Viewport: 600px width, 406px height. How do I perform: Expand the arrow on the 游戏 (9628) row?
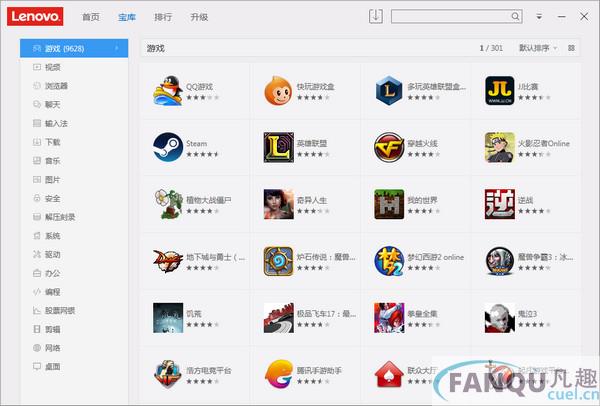pos(116,48)
